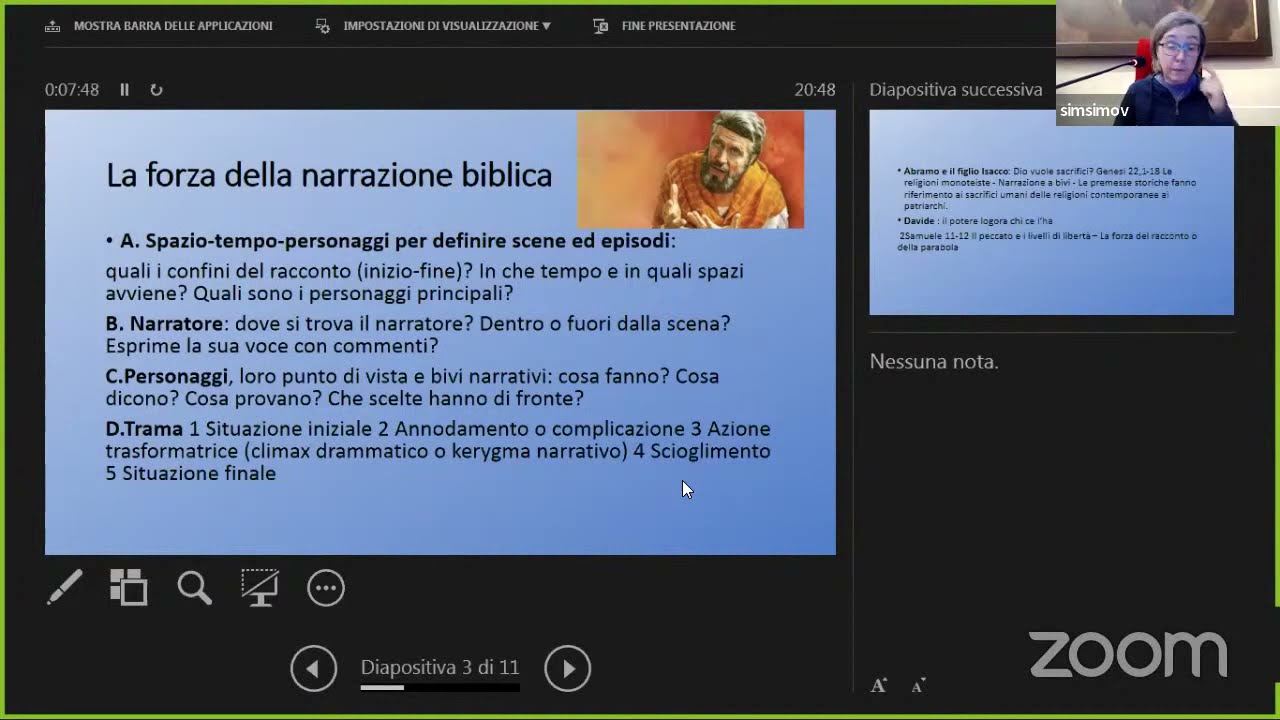Decrease notes text size
The image size is (1280, 720).
[918, 685]
